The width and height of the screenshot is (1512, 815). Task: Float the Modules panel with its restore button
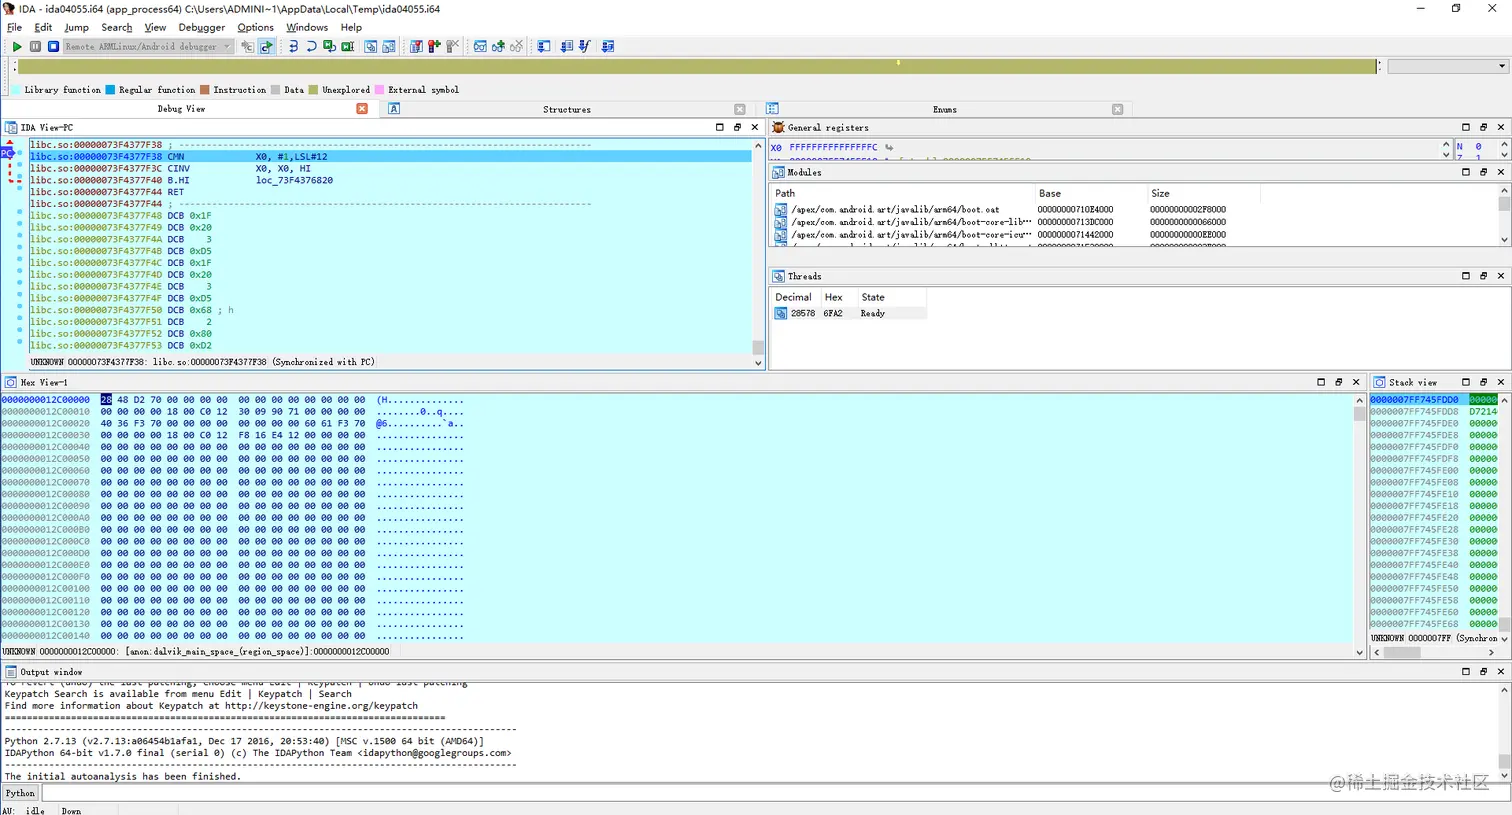click(x=1483, y=172)
